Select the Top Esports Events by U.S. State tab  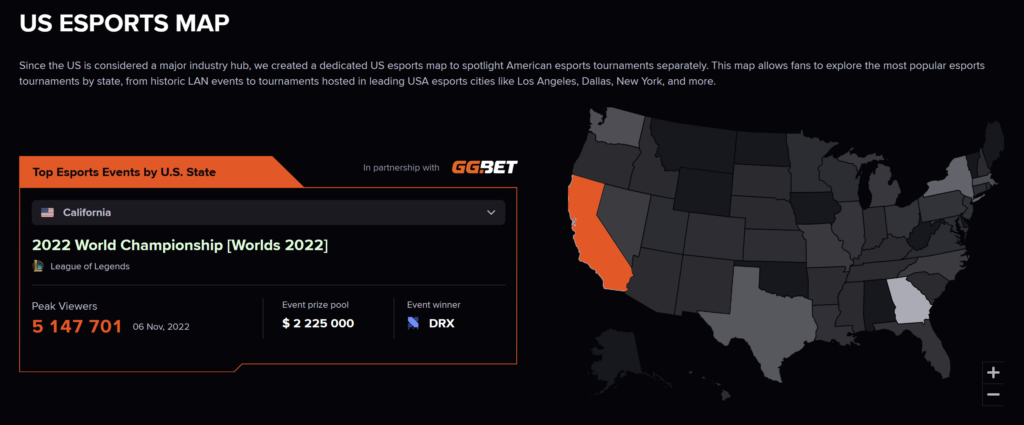click(x=125, y=172)
